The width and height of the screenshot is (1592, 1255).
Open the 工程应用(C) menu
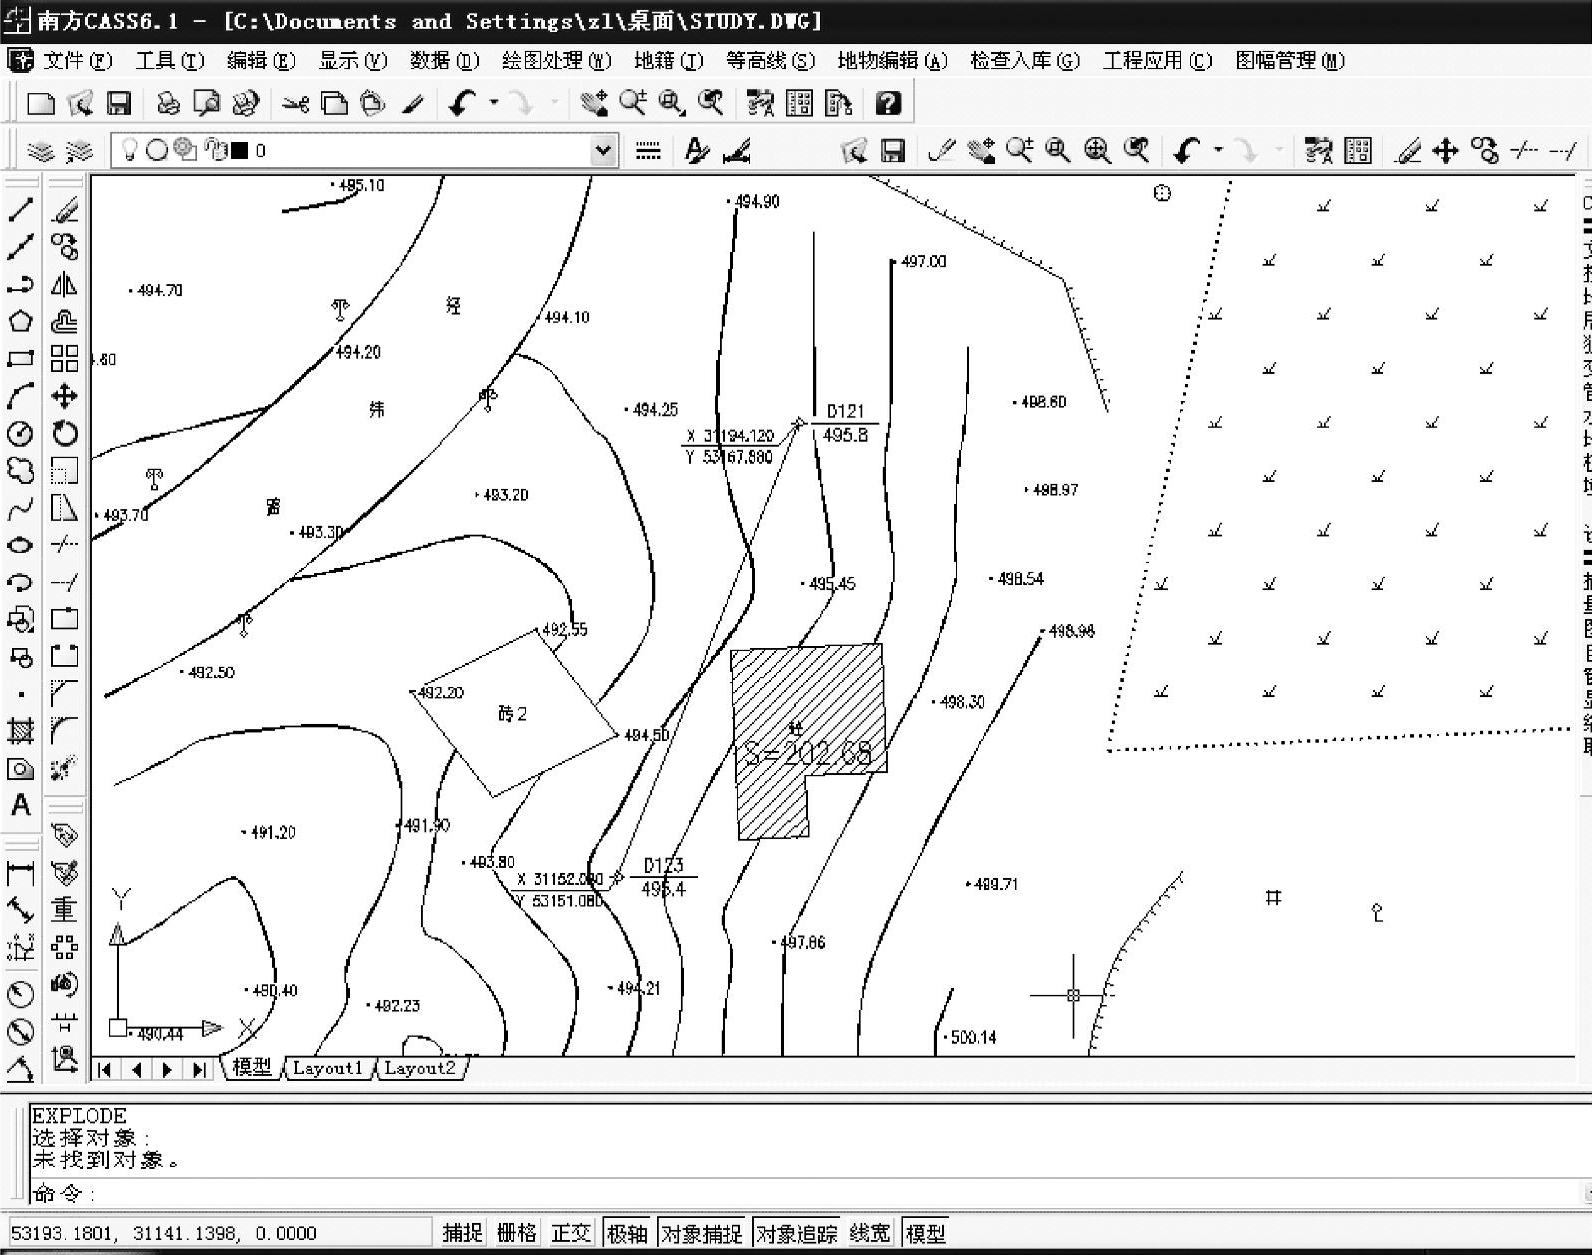(1157, 61)
